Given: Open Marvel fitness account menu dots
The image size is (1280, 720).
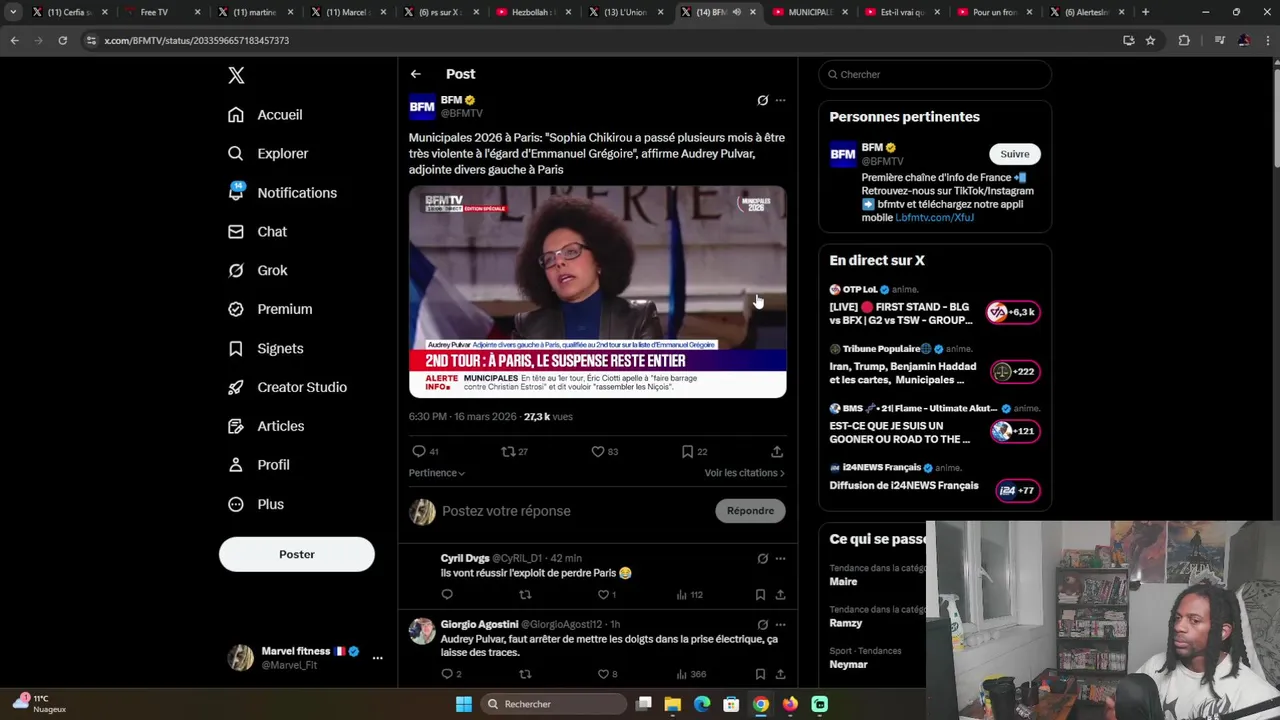Looking at the screenshot, I should 377,658.
